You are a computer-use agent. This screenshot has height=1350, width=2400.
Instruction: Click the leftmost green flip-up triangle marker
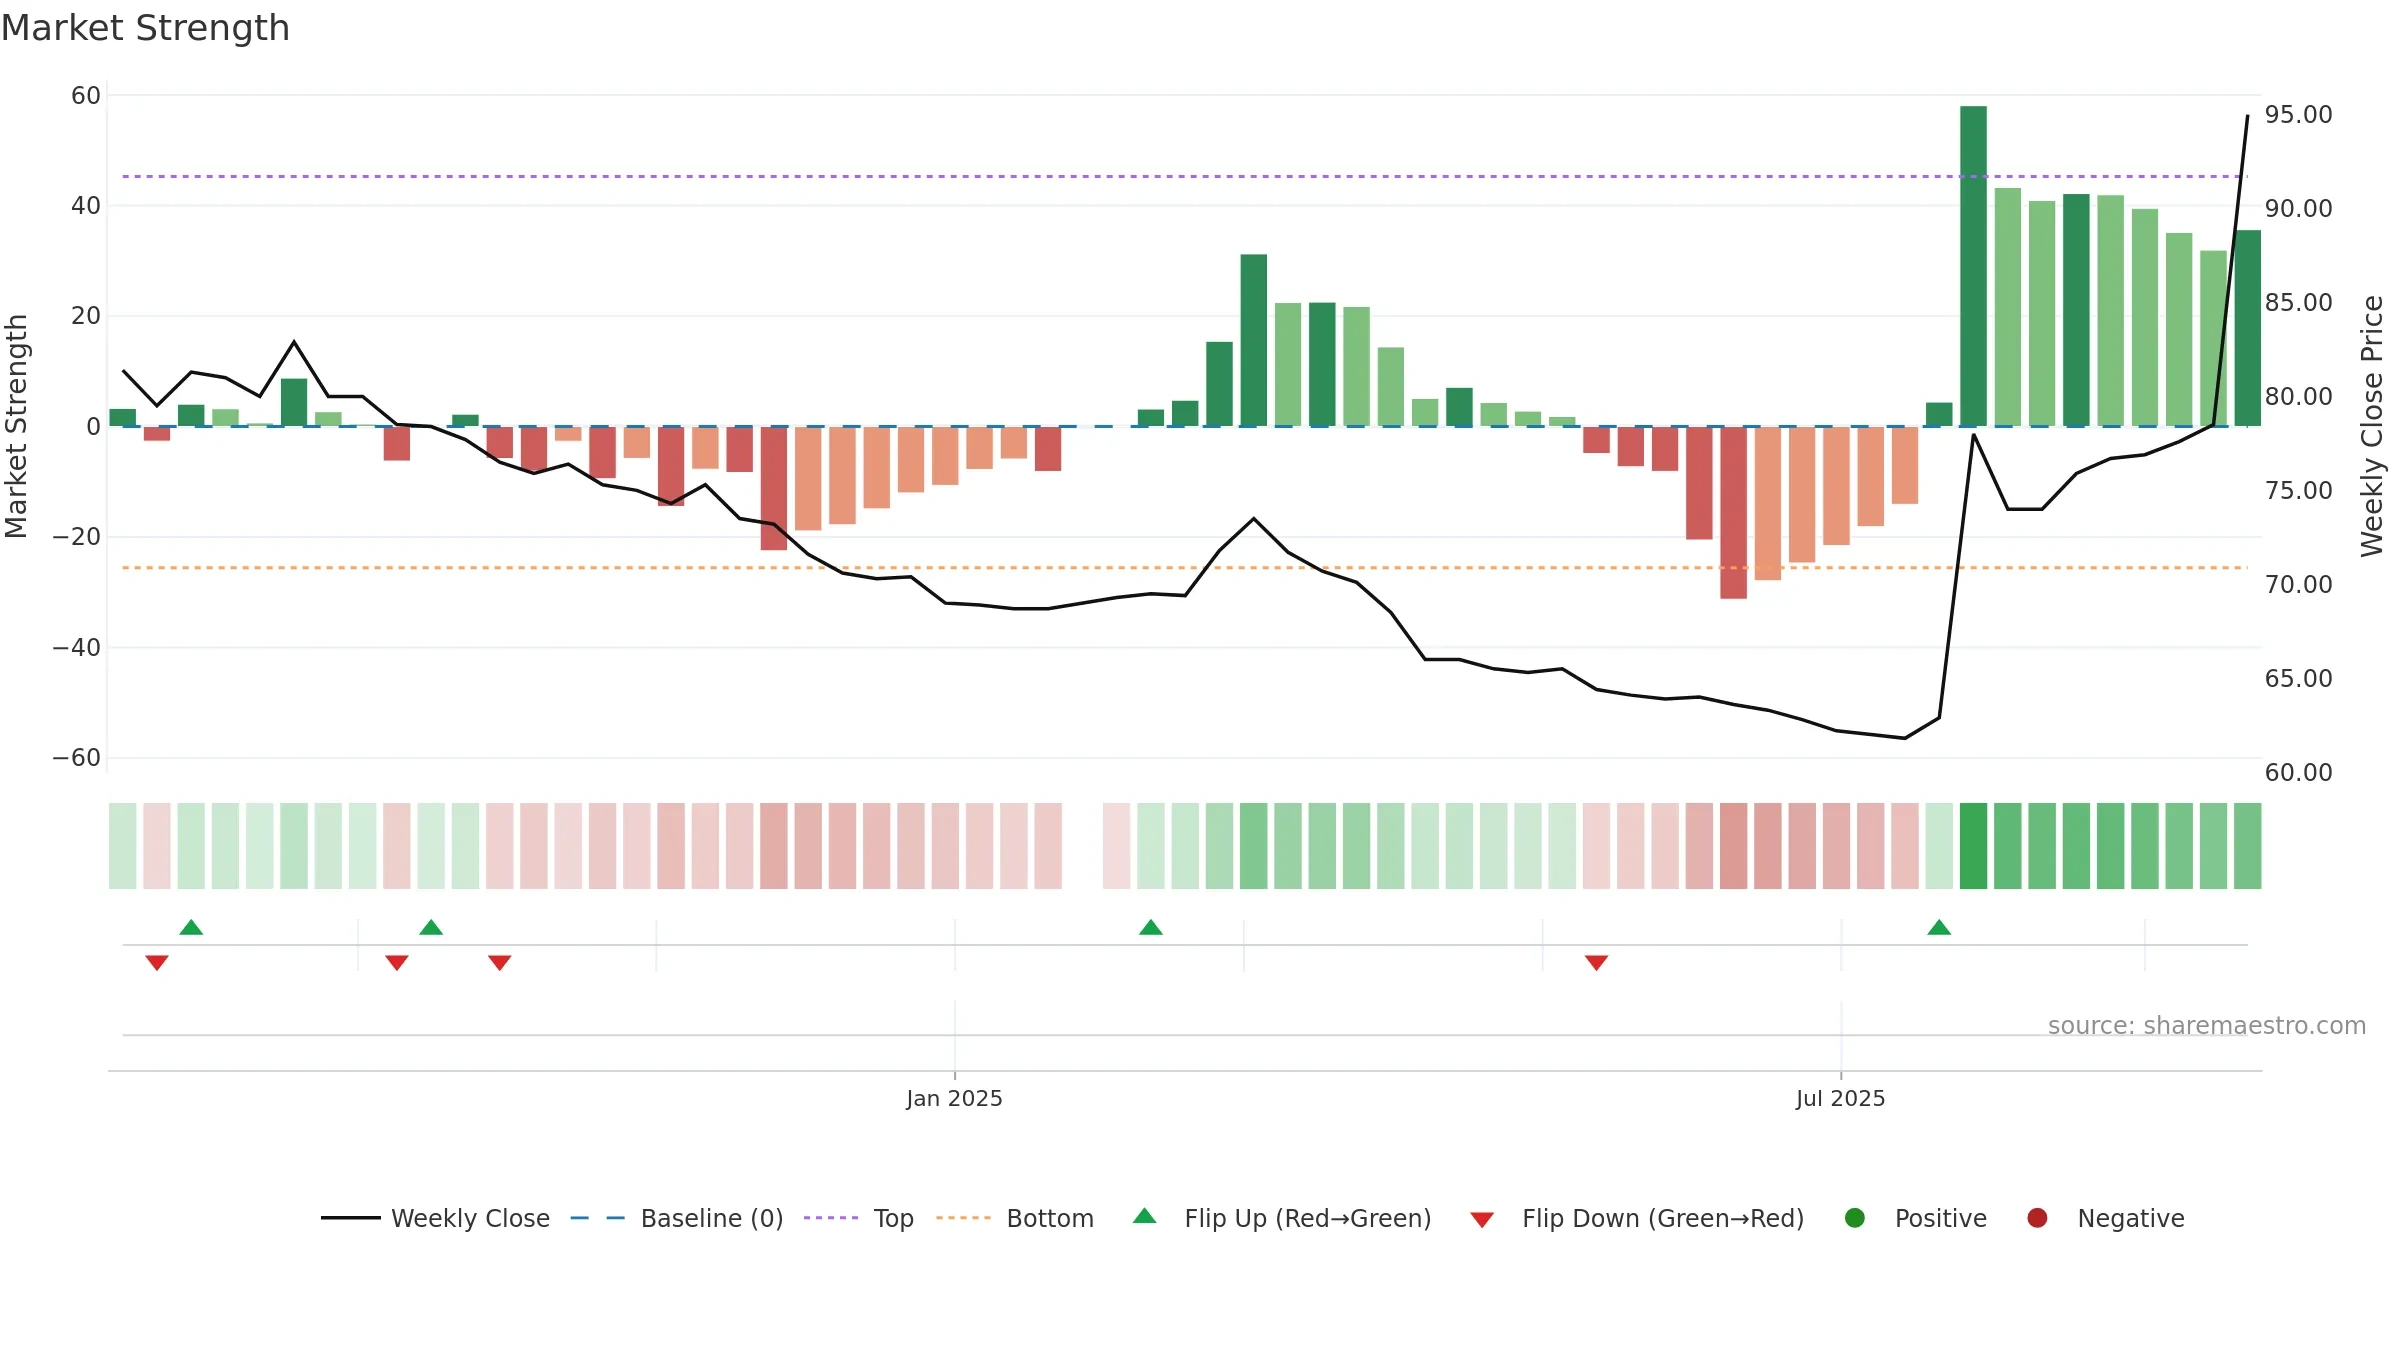coord(191,927)
